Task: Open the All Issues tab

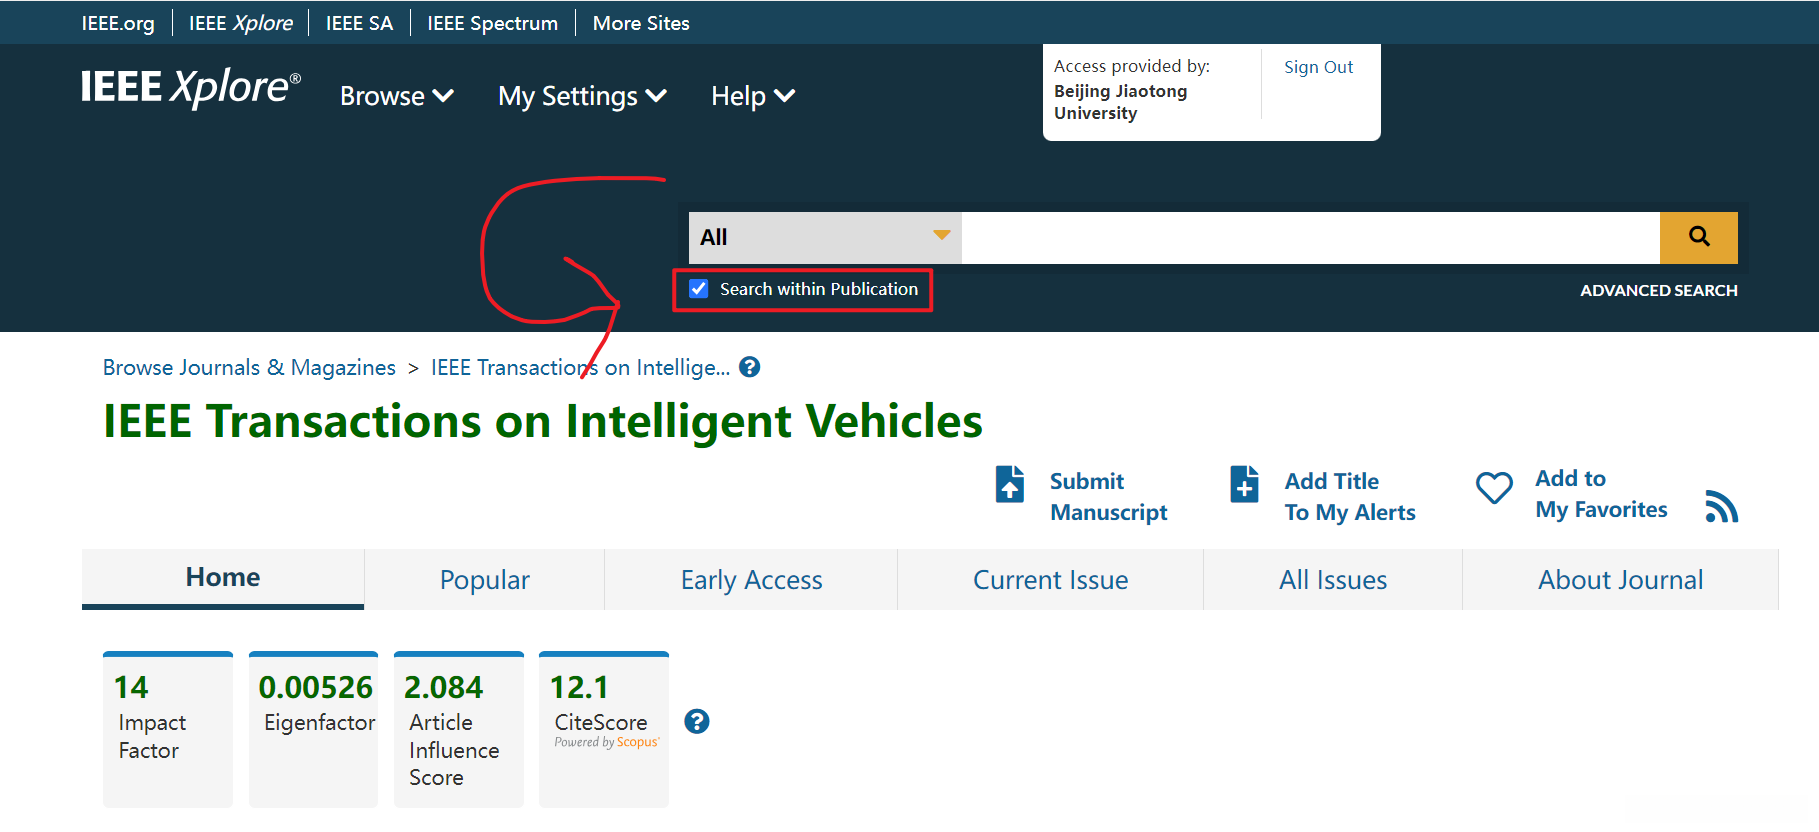Action: click(1332, 580)
